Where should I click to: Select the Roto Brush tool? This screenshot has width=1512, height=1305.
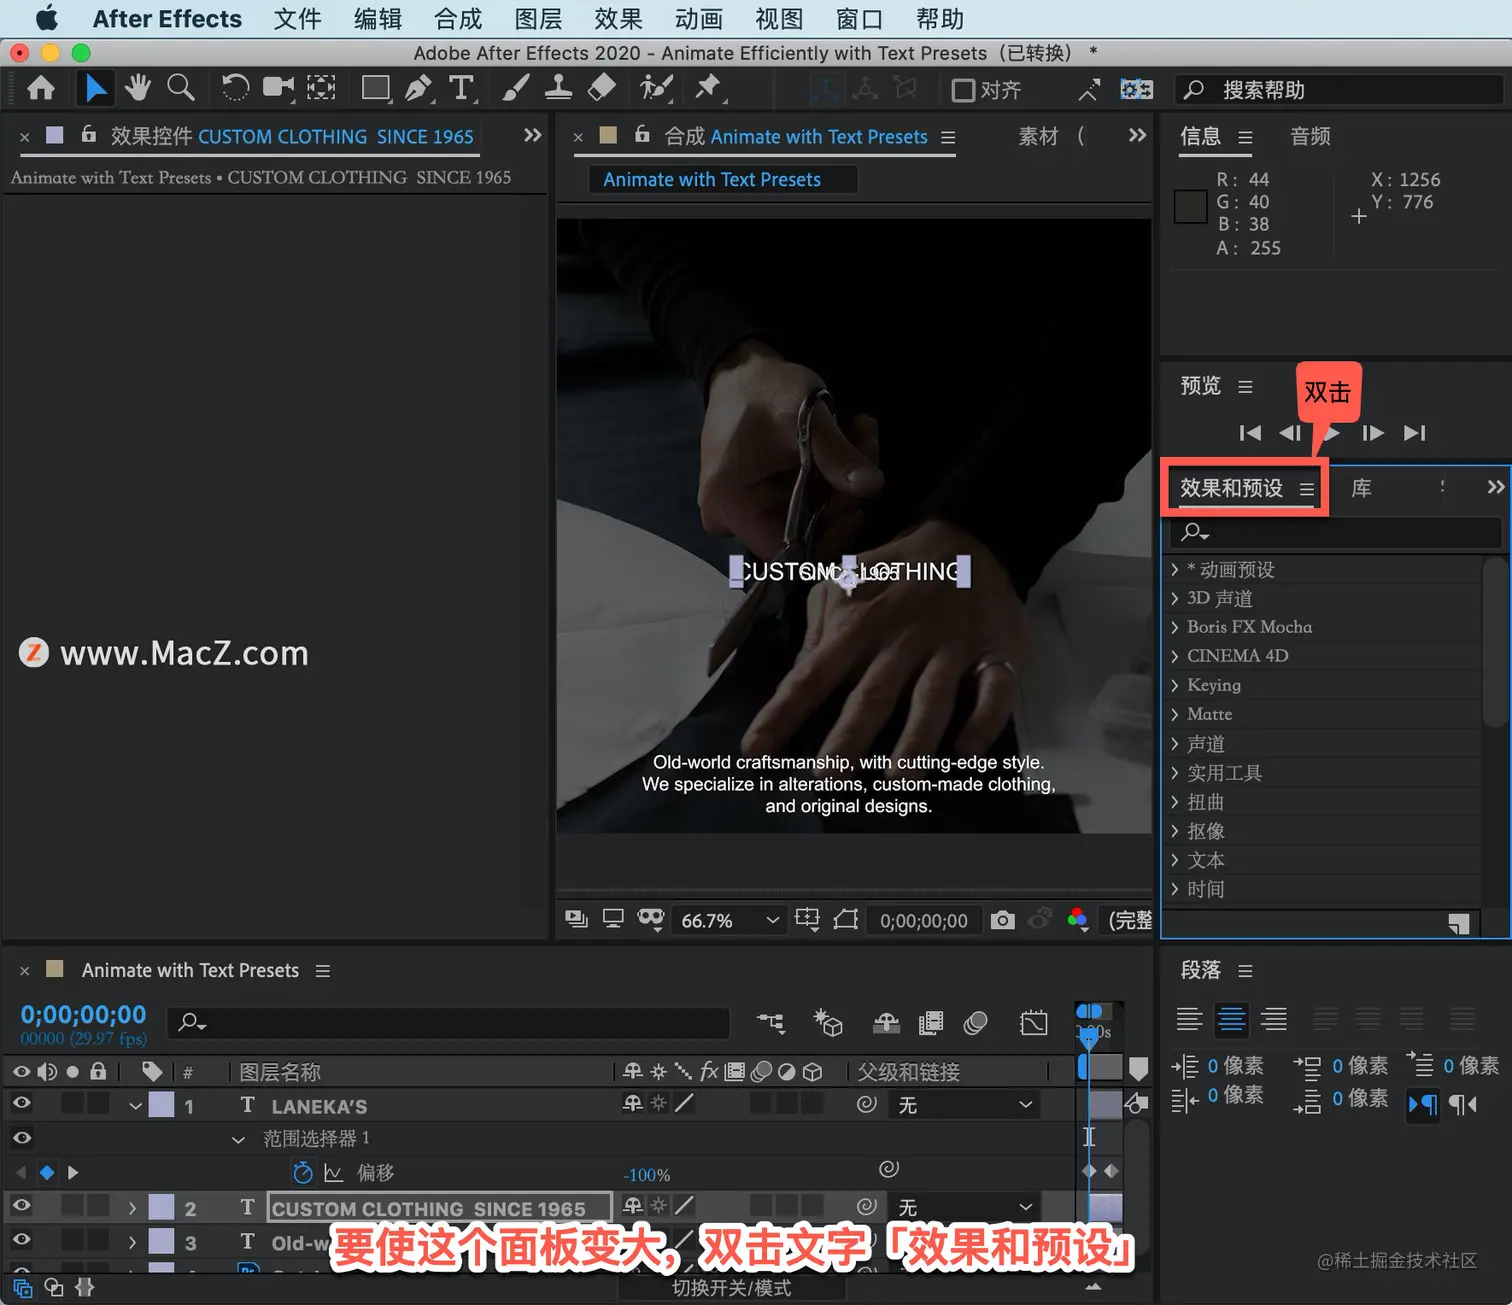[656, 89]
